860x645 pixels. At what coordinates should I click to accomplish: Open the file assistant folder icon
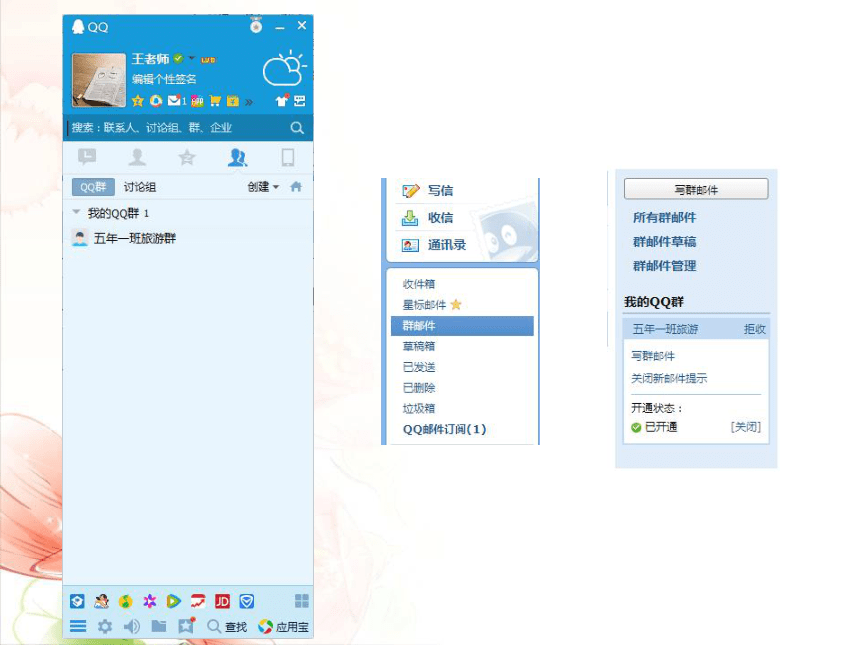point(159,626)
